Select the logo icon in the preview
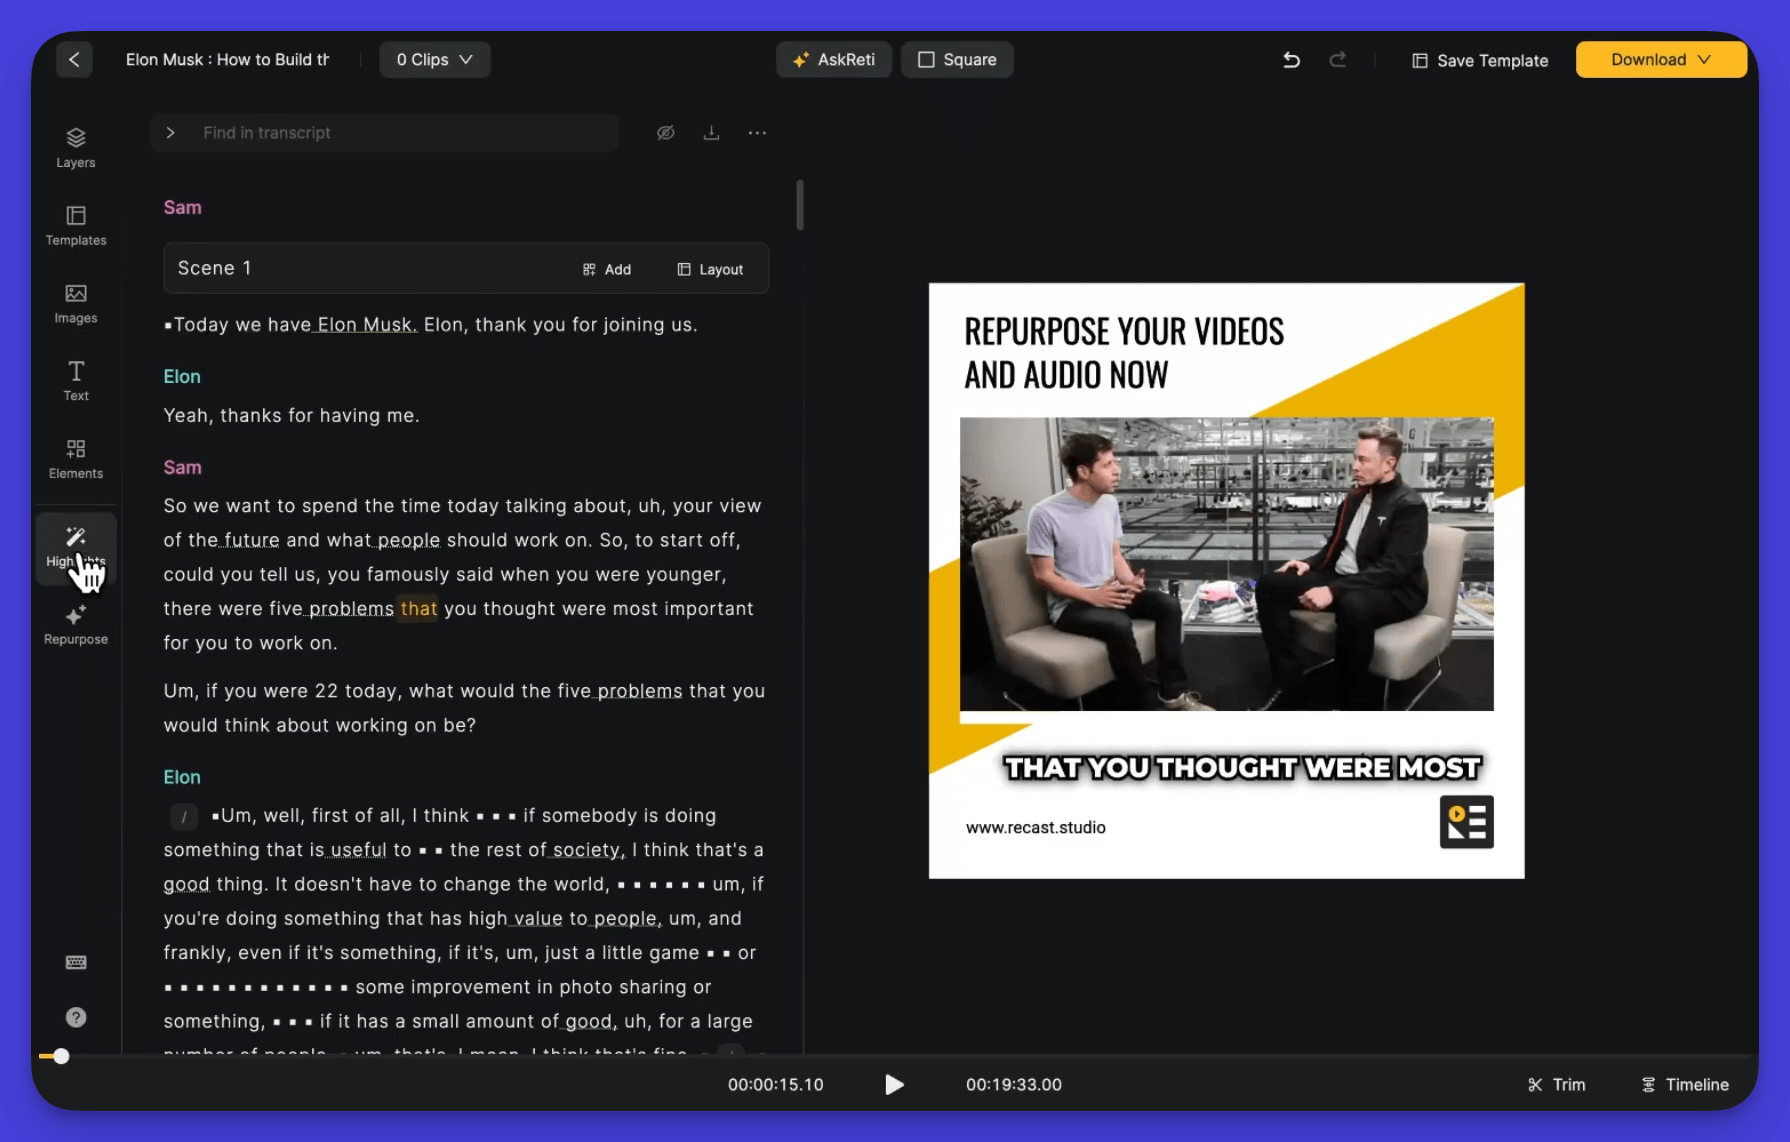This screenshot has width=1790, height=1142. [x=1466, y=822]
